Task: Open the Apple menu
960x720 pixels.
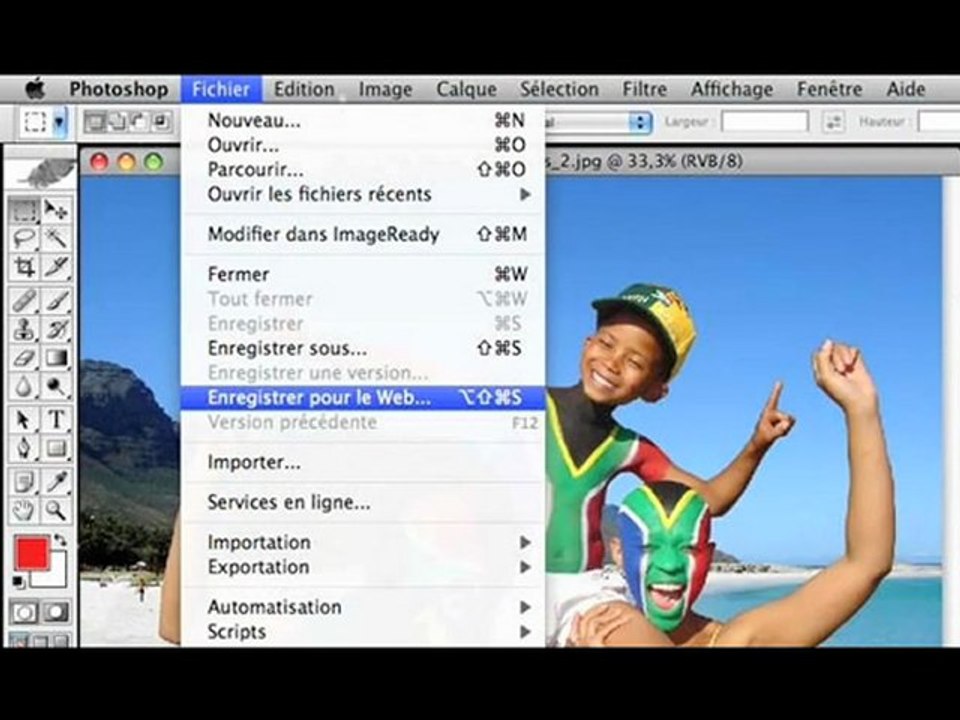Action: [x=35, y=89]
